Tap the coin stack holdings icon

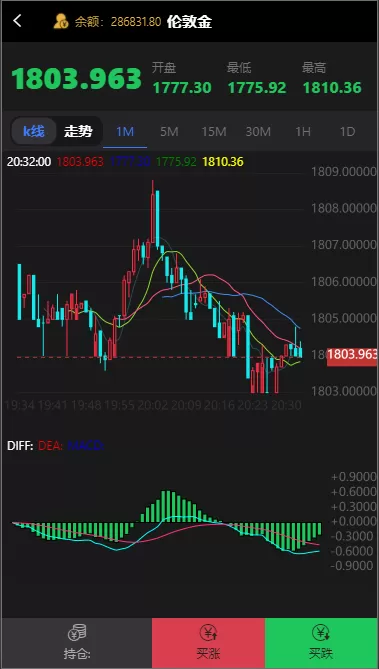tap(77, 632)
